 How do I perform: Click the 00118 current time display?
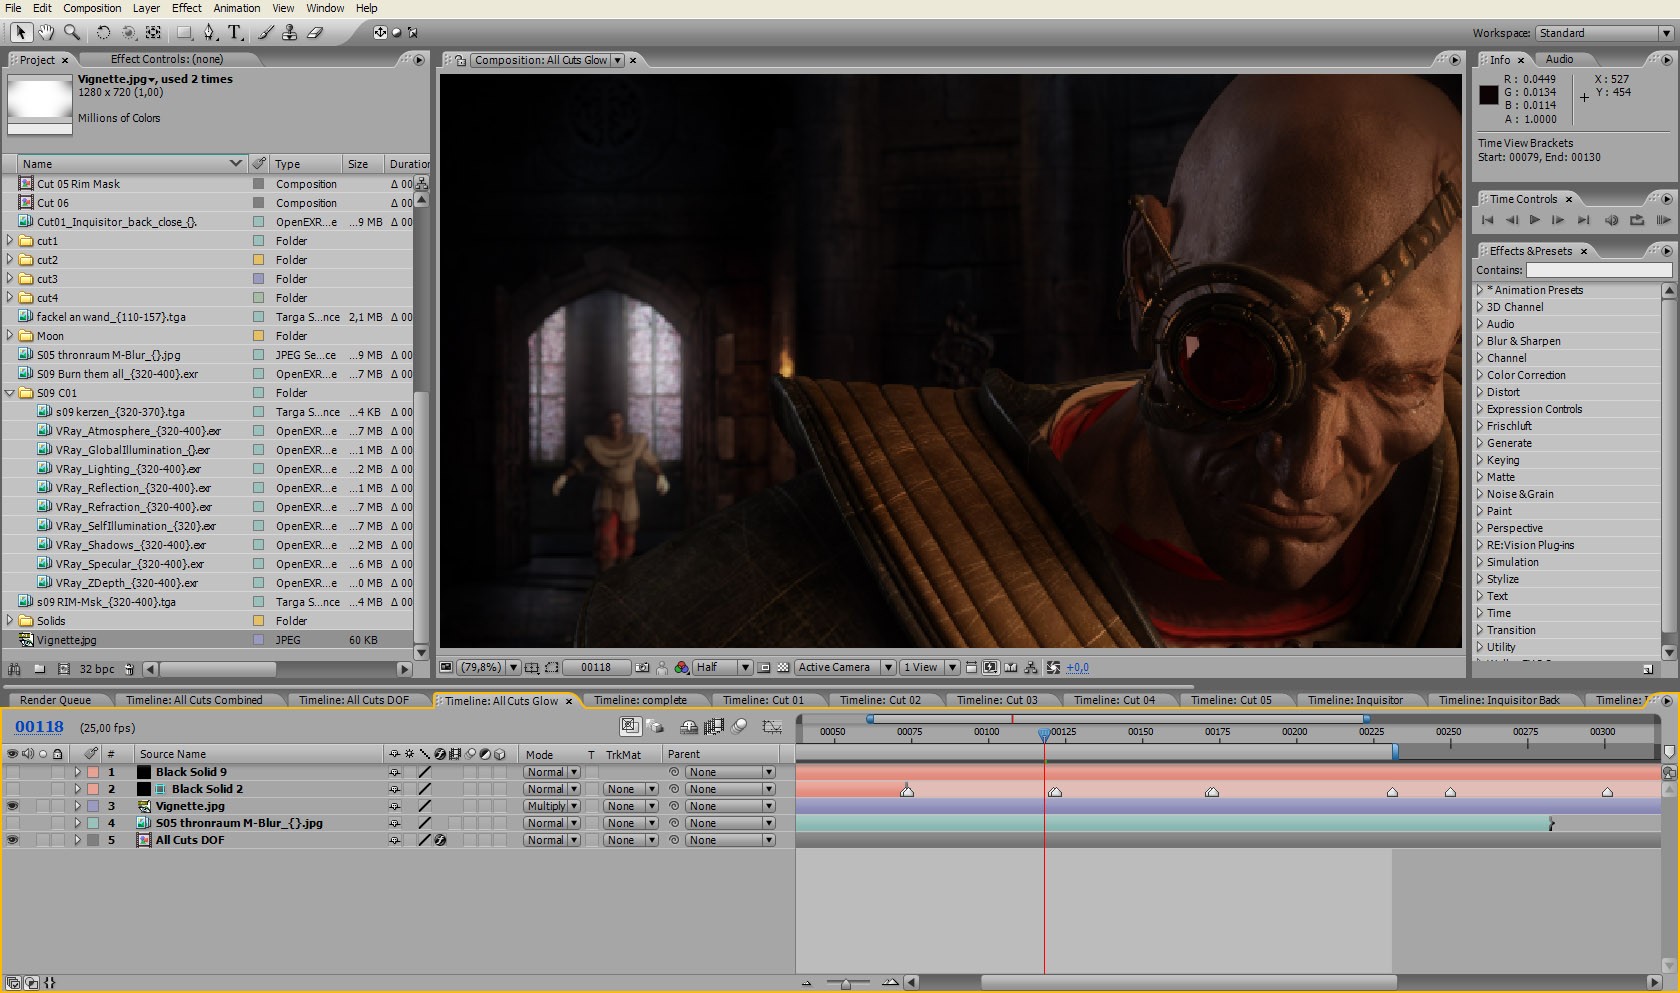pos(39,727)
